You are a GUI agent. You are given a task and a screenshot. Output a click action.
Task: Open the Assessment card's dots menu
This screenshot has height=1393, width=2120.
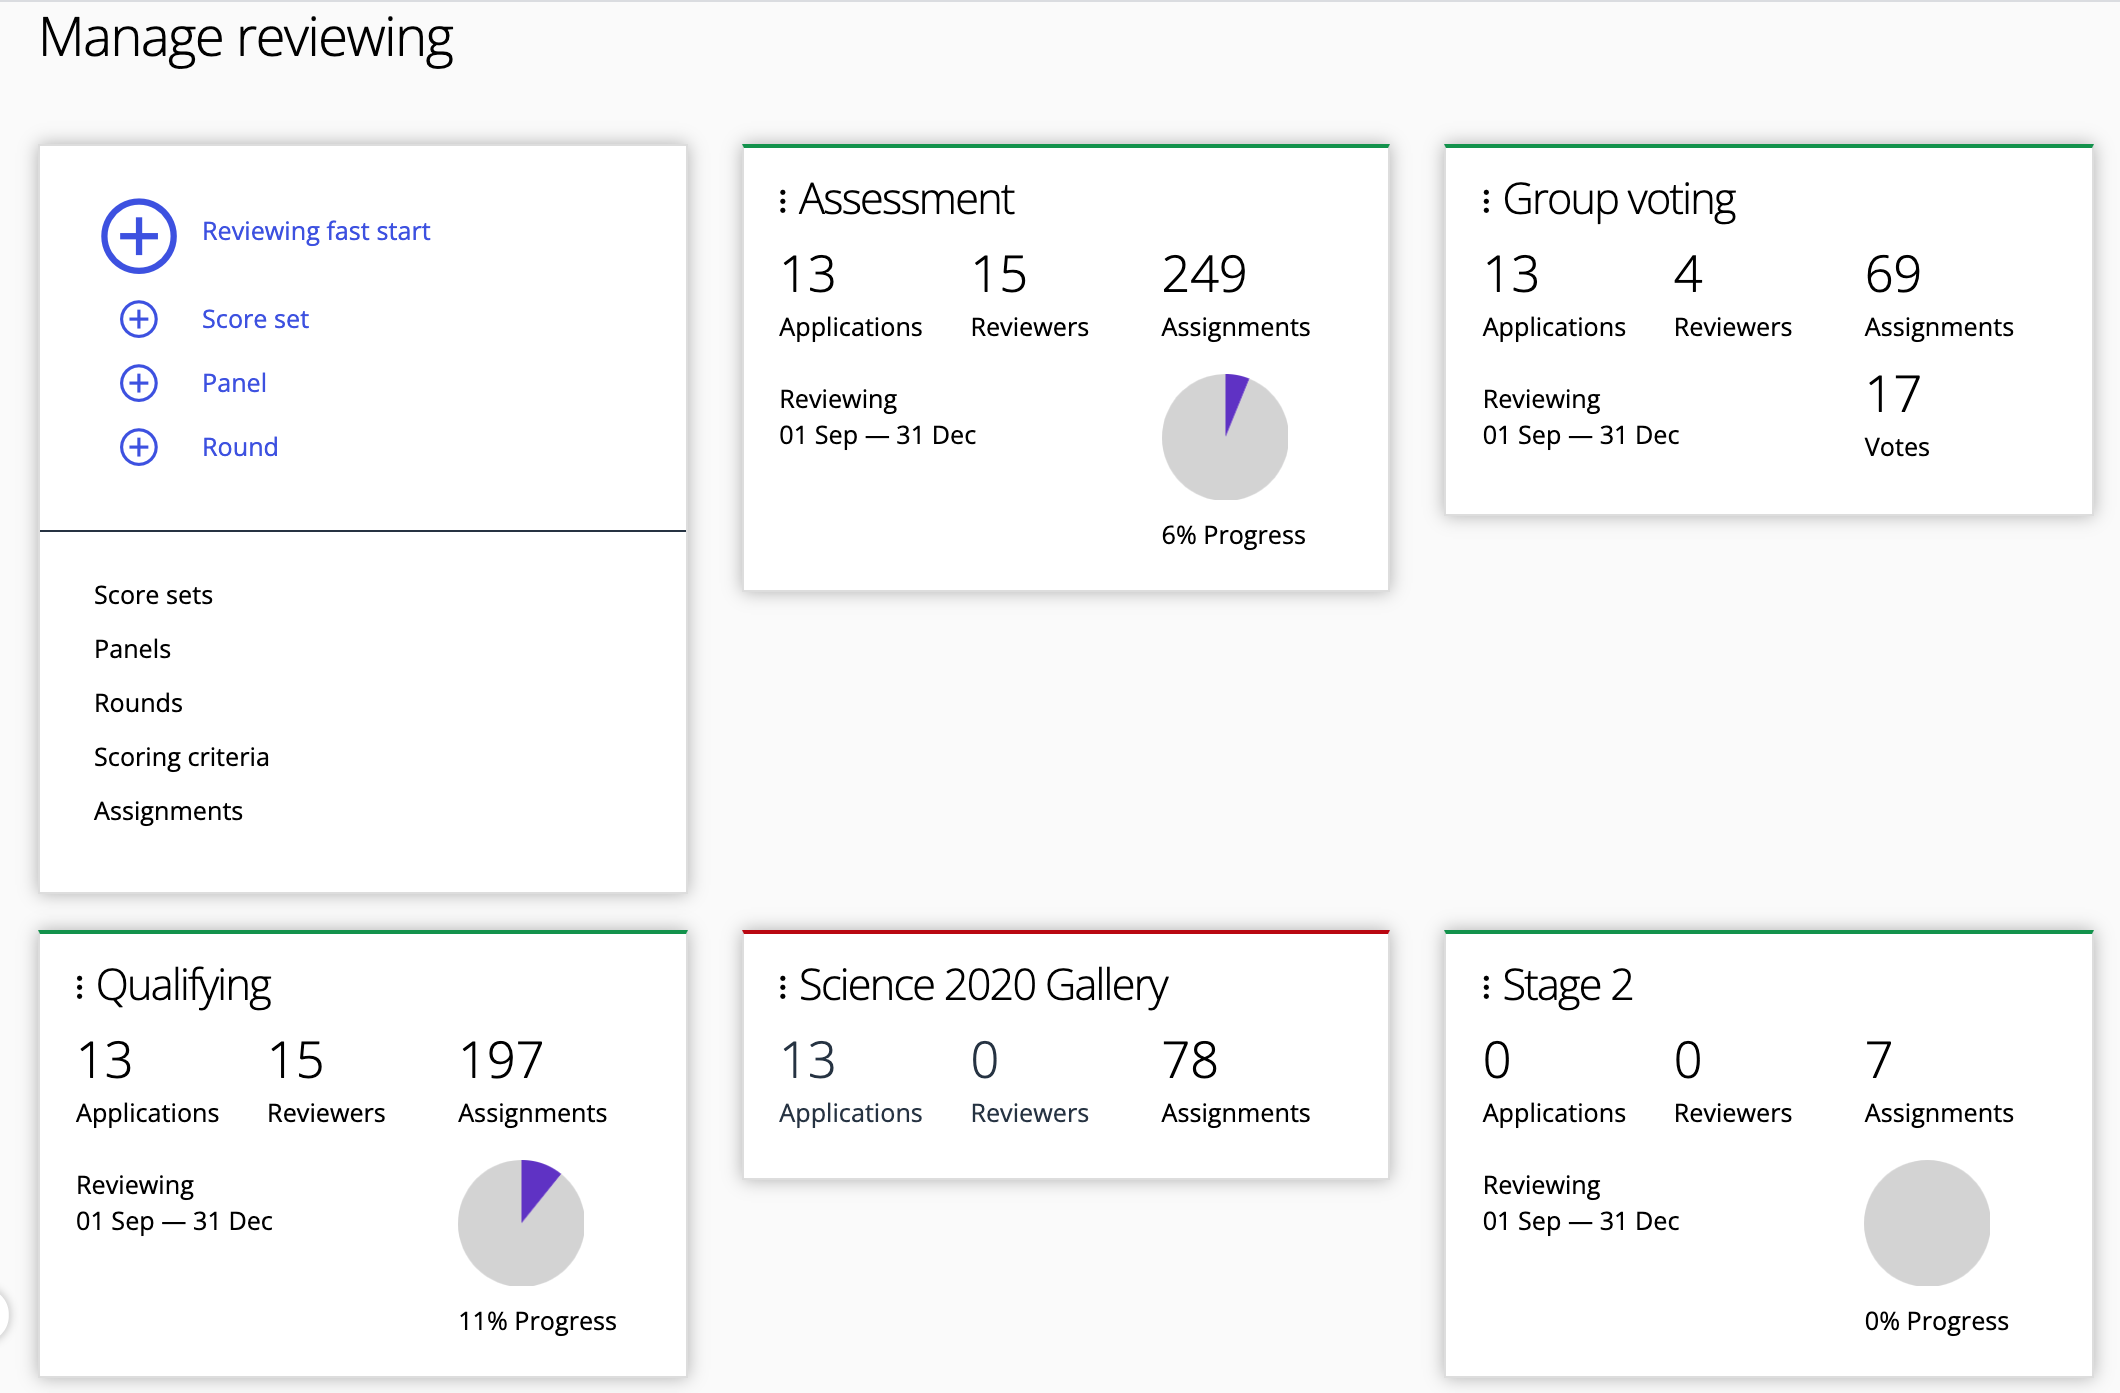(x=783, y=201)
